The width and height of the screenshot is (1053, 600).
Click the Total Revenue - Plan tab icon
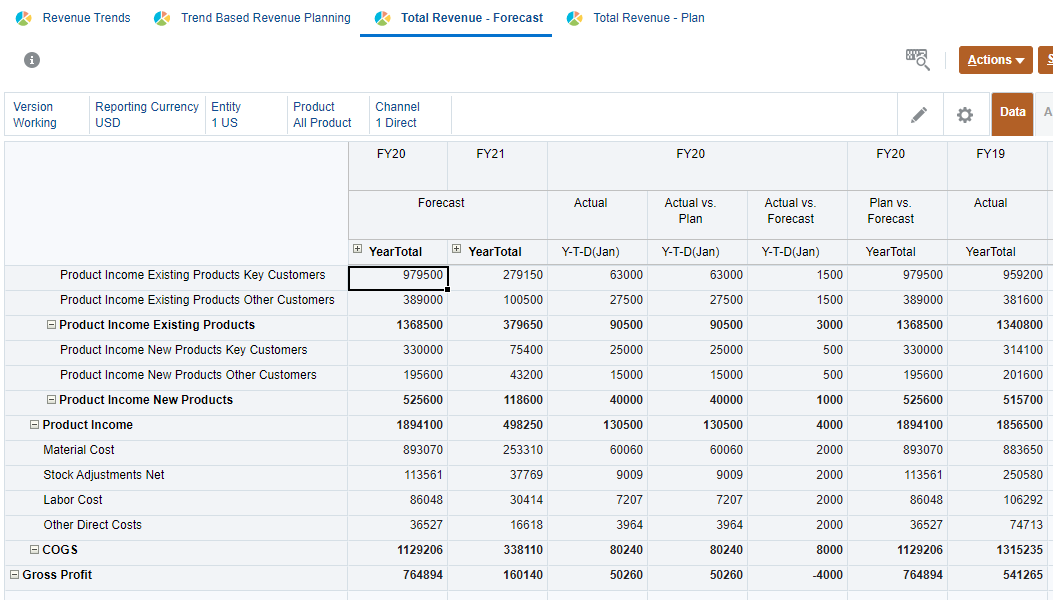pyautogui.click(x=574, y=18)
